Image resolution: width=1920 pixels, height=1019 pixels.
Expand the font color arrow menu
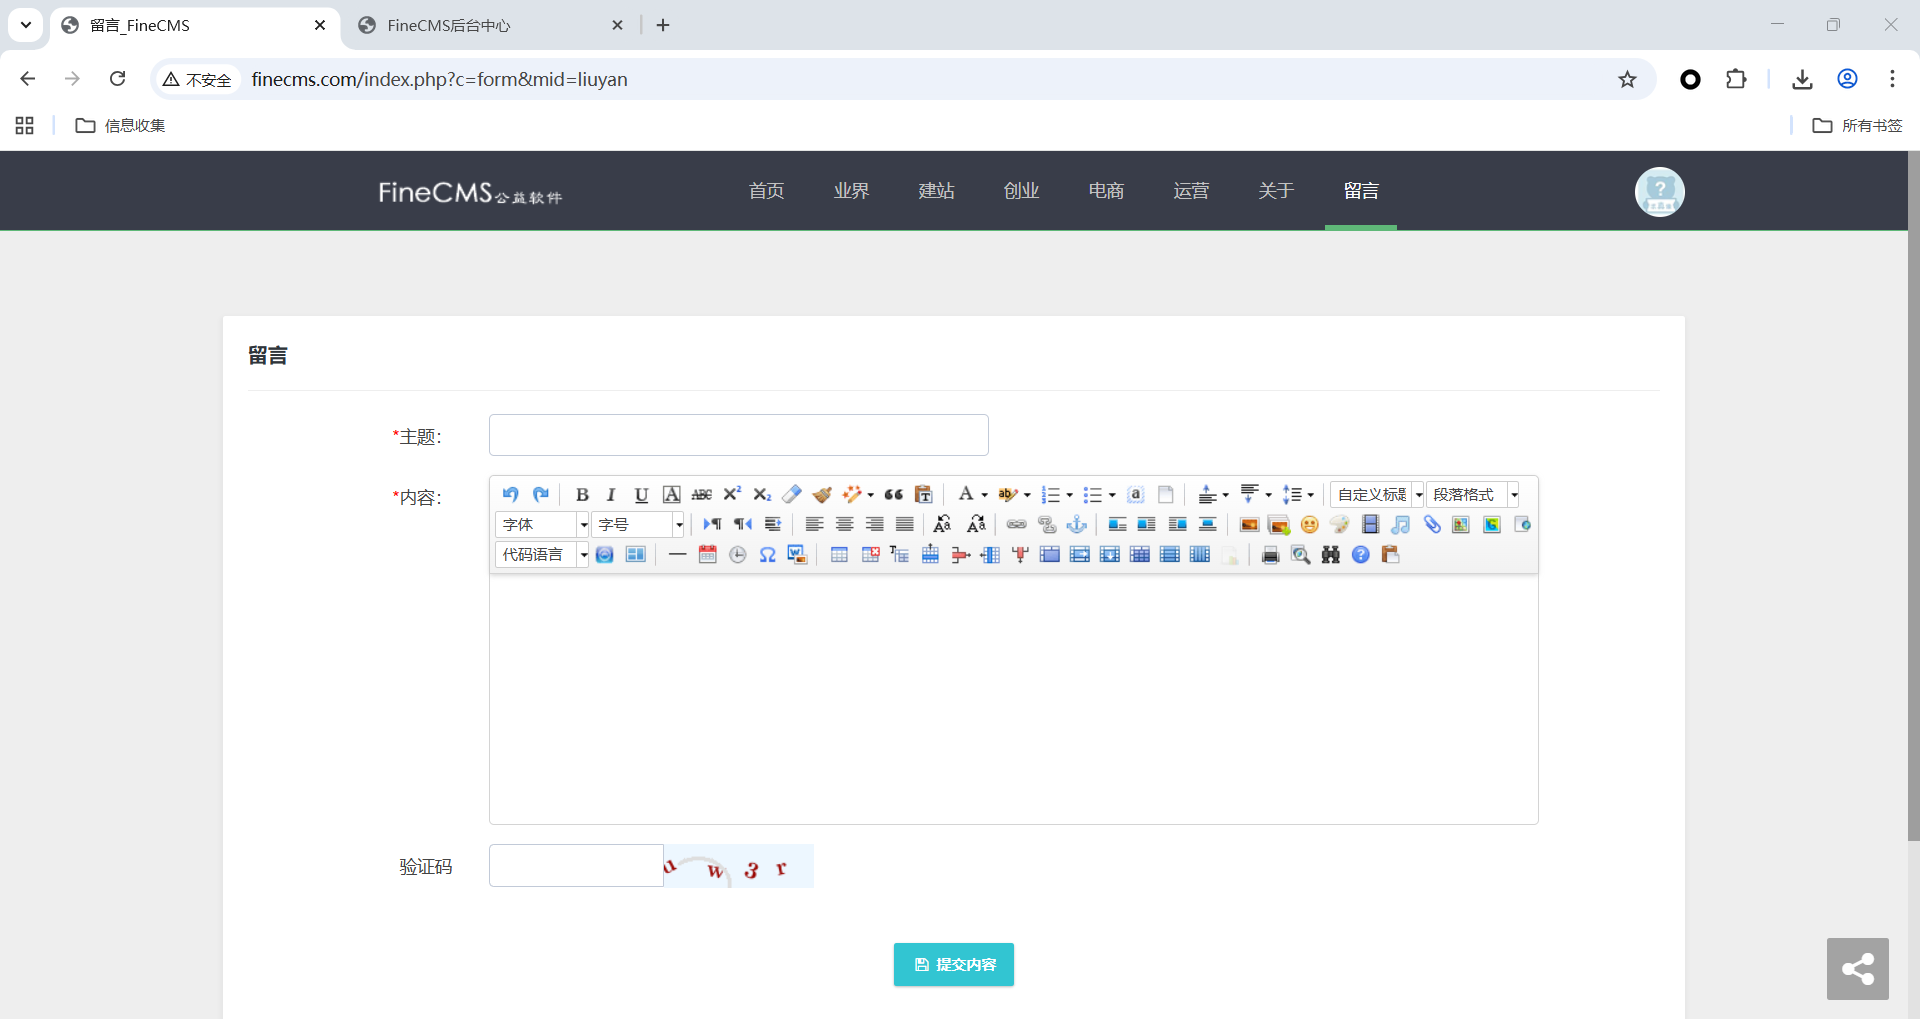[x=984, y=495]
